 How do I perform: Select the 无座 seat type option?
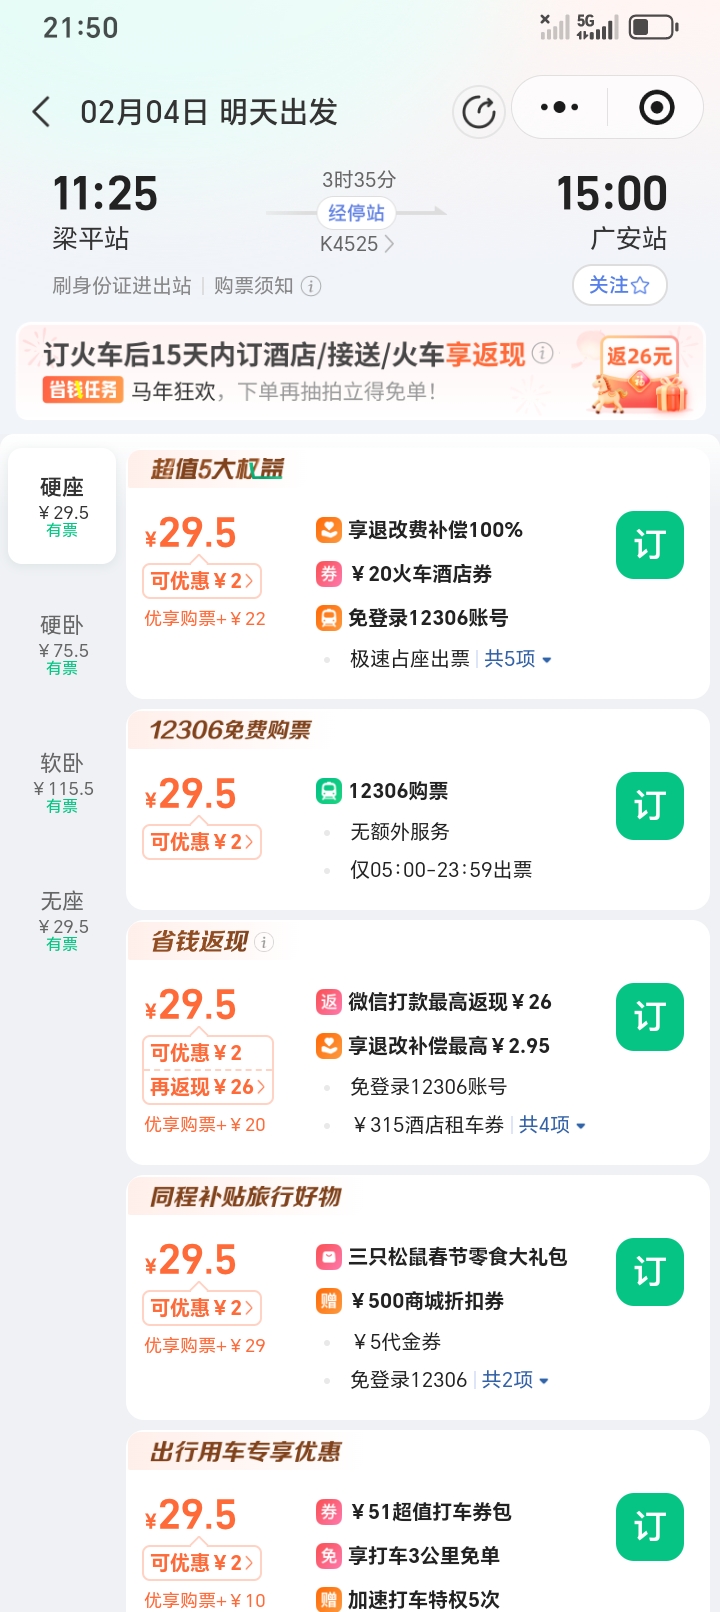pos(62,920)
